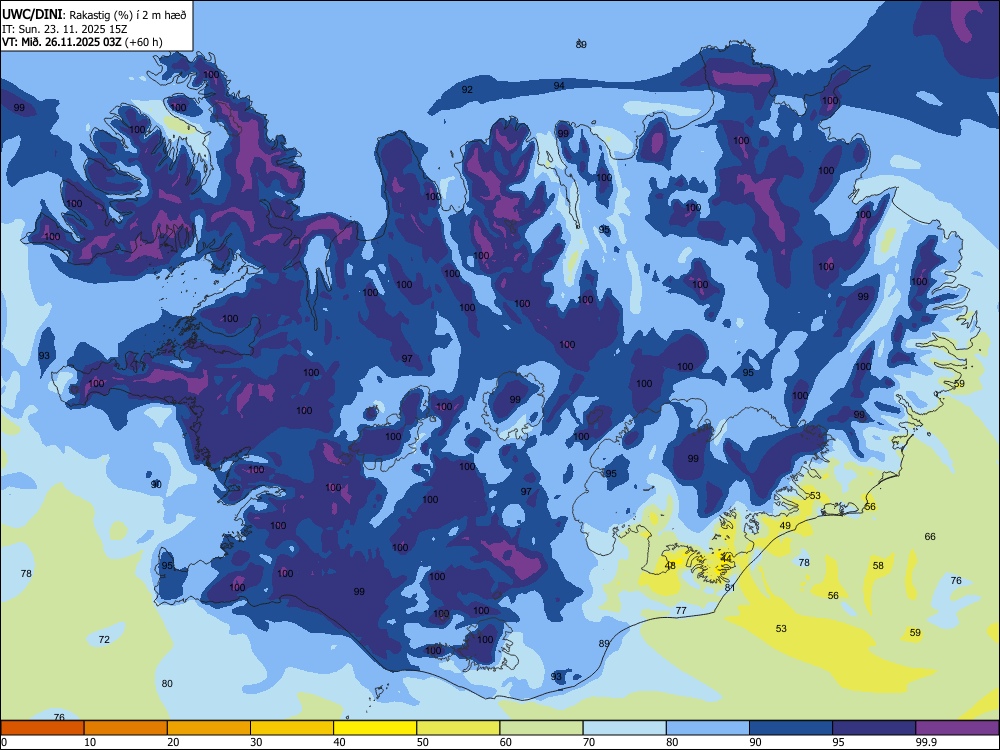The width and height of the screenshot is (1000, 750).
Task: Pick the bright yellow 40–50 legend swatch
Action: coord(375,728)
